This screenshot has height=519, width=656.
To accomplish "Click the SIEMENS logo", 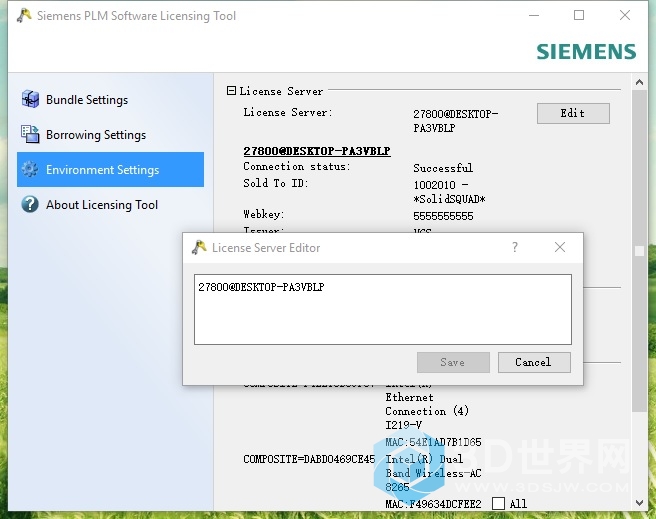I will pos(586,52).
